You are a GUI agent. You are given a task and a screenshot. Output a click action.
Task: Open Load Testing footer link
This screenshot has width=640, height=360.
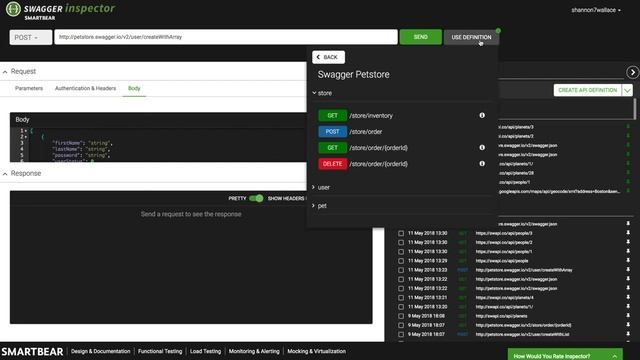tap(205, 351)
